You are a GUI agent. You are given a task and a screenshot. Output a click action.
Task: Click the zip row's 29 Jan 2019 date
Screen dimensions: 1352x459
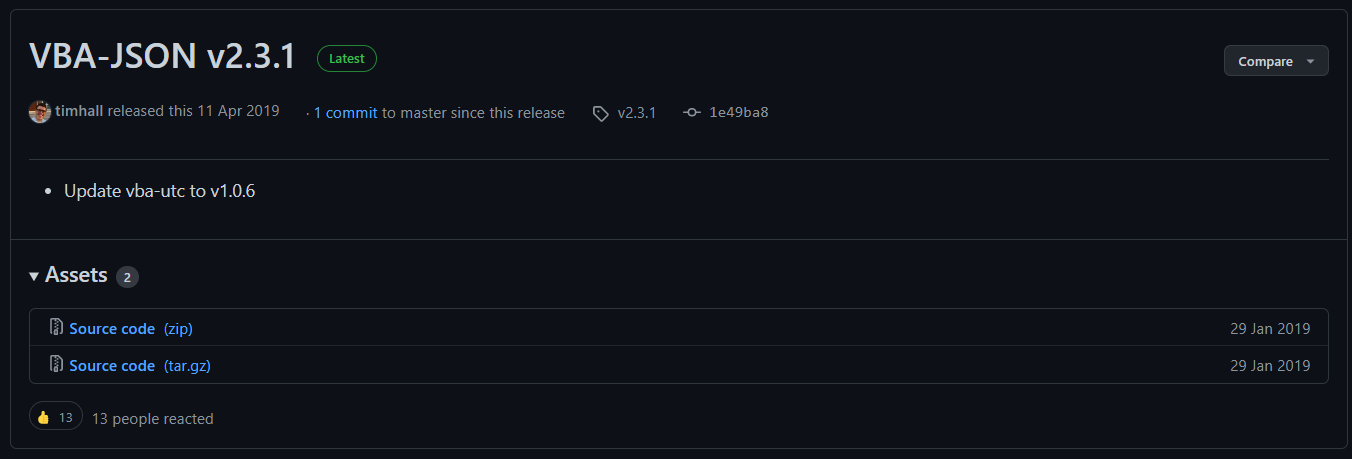point(1269,328)
